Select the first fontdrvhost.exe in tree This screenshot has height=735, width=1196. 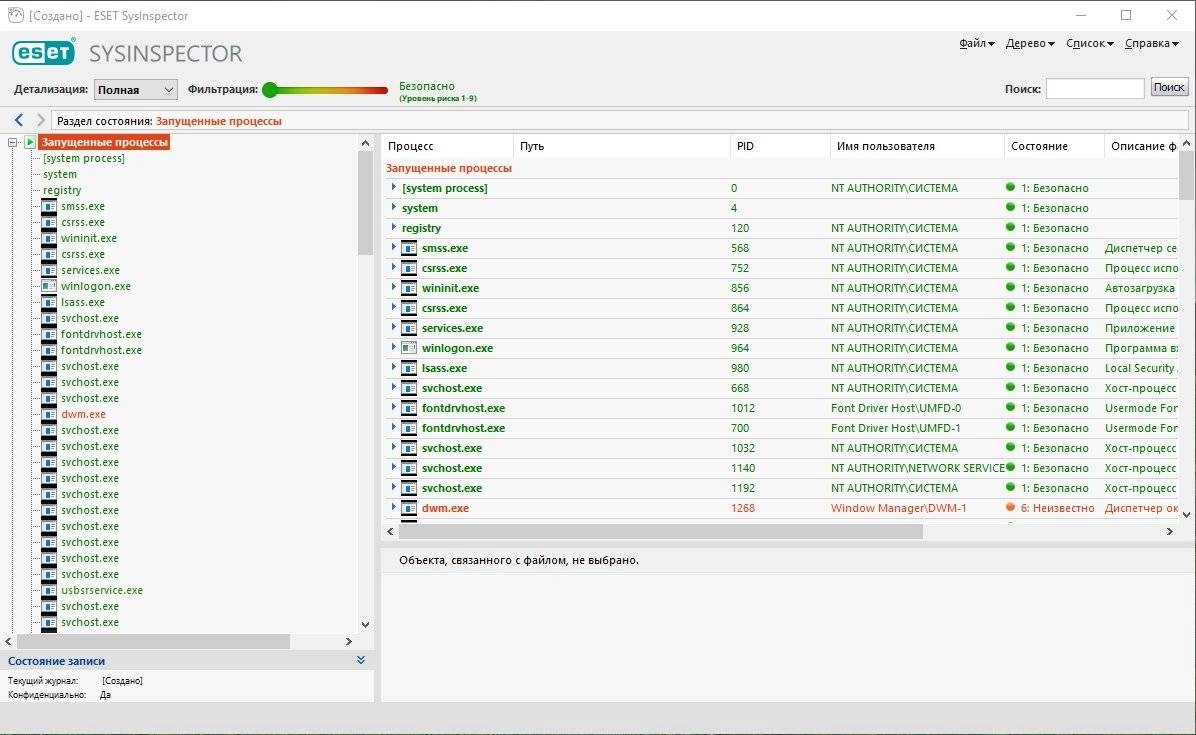[101, 334]
